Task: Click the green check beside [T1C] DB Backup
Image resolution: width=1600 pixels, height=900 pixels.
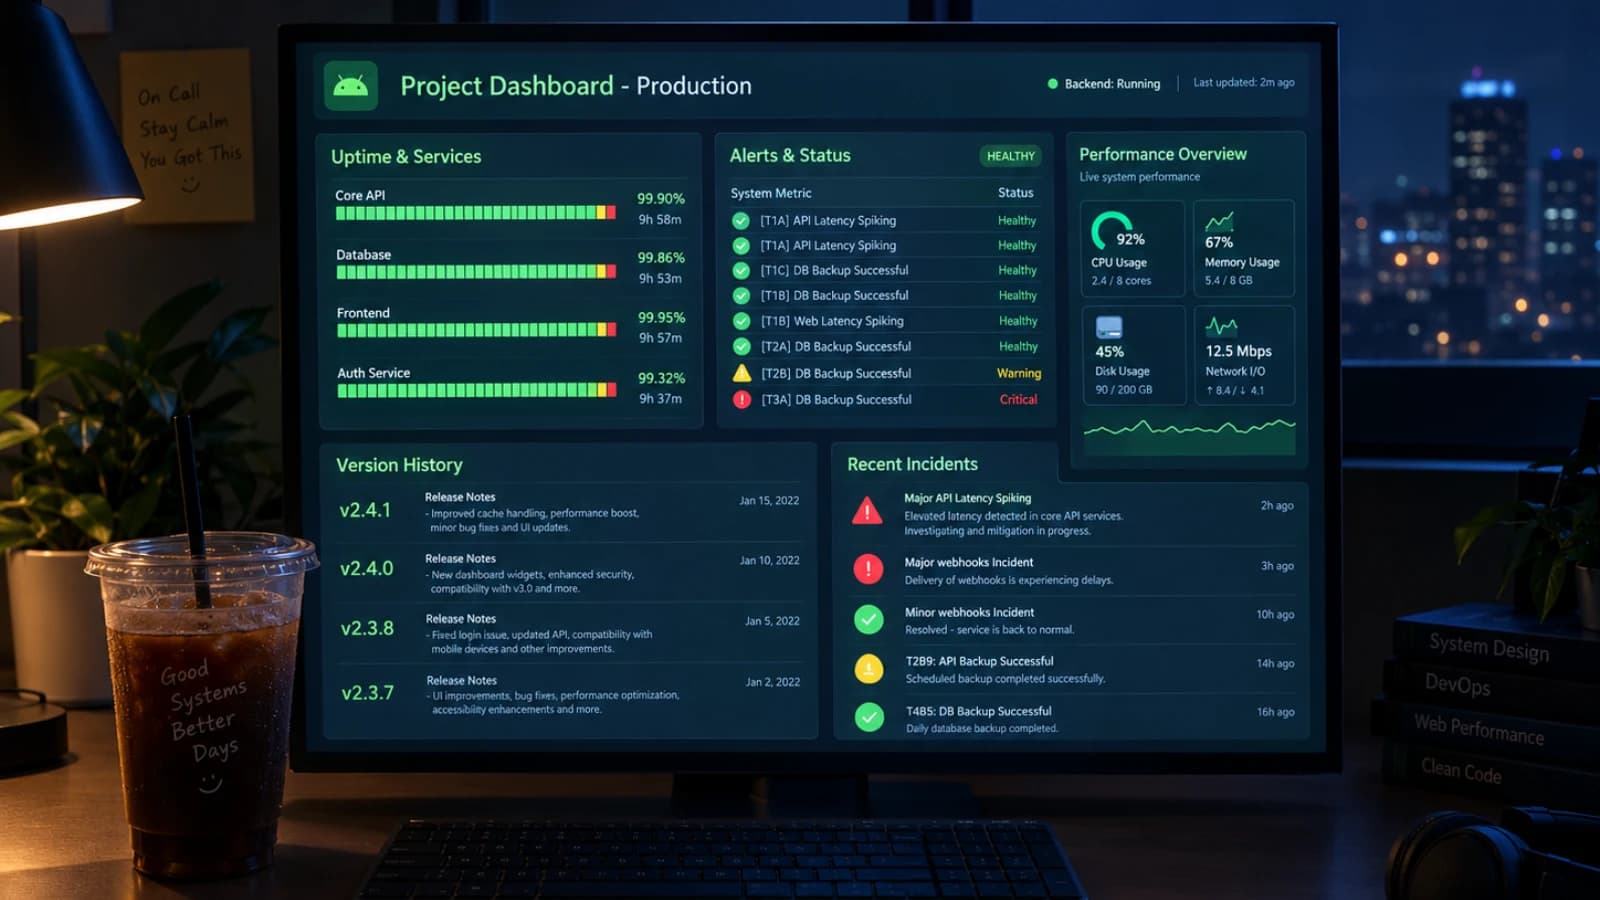Action: (741, 270)
